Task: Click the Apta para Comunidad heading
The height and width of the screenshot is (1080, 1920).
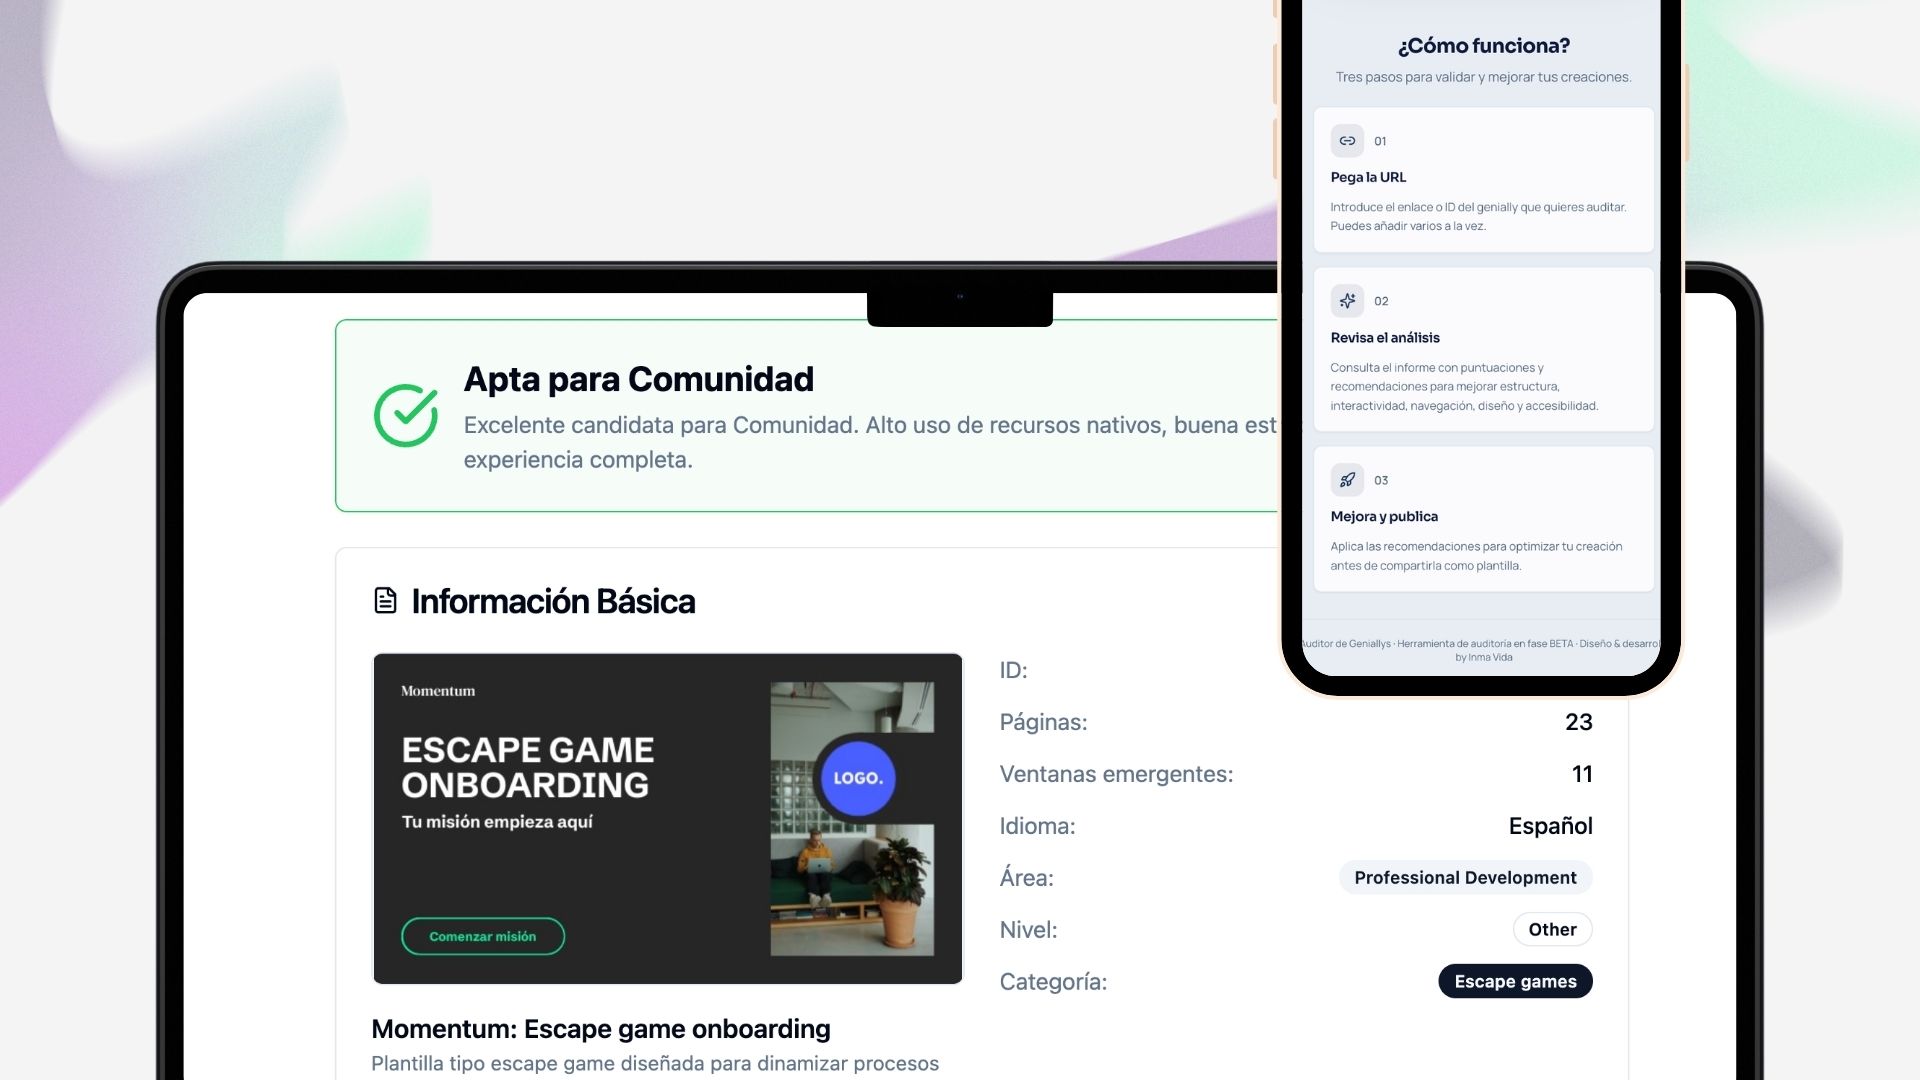Action: pos(639,379)
